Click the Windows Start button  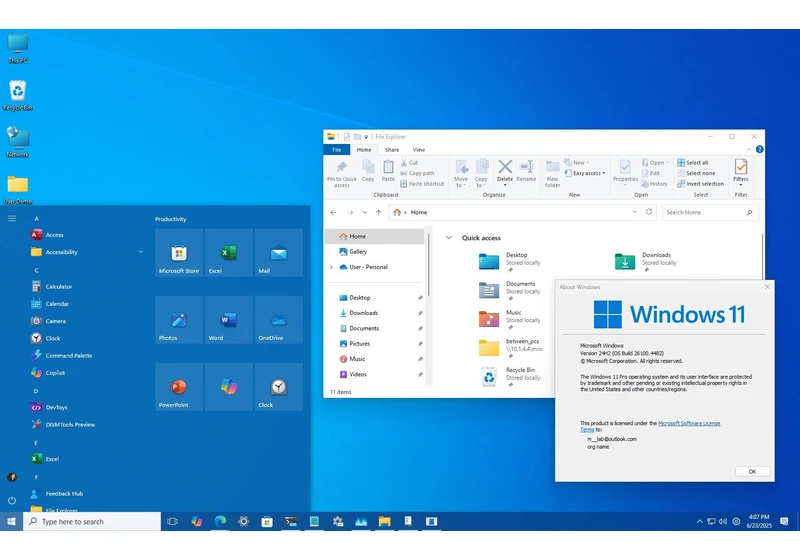(x=11, y=521)
